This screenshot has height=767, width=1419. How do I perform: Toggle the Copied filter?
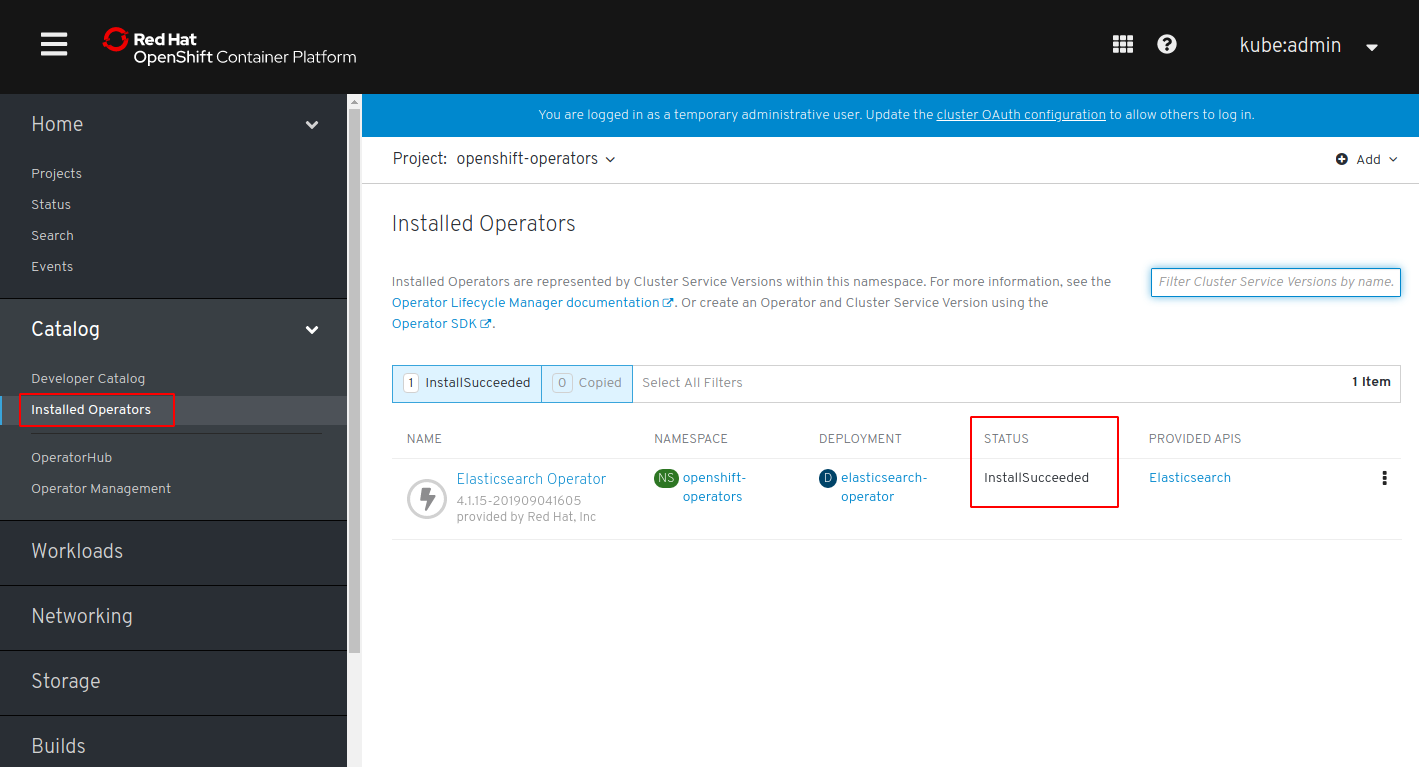click(587, 383)
